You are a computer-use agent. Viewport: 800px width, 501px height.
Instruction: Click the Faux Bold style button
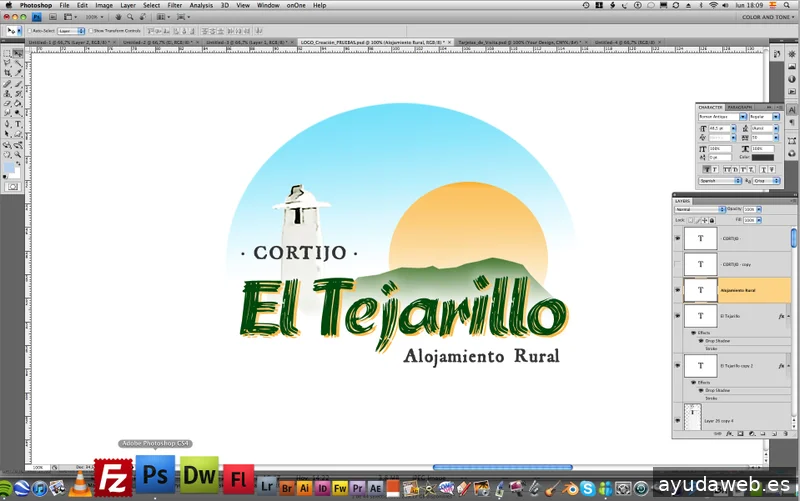coord(707,169)
